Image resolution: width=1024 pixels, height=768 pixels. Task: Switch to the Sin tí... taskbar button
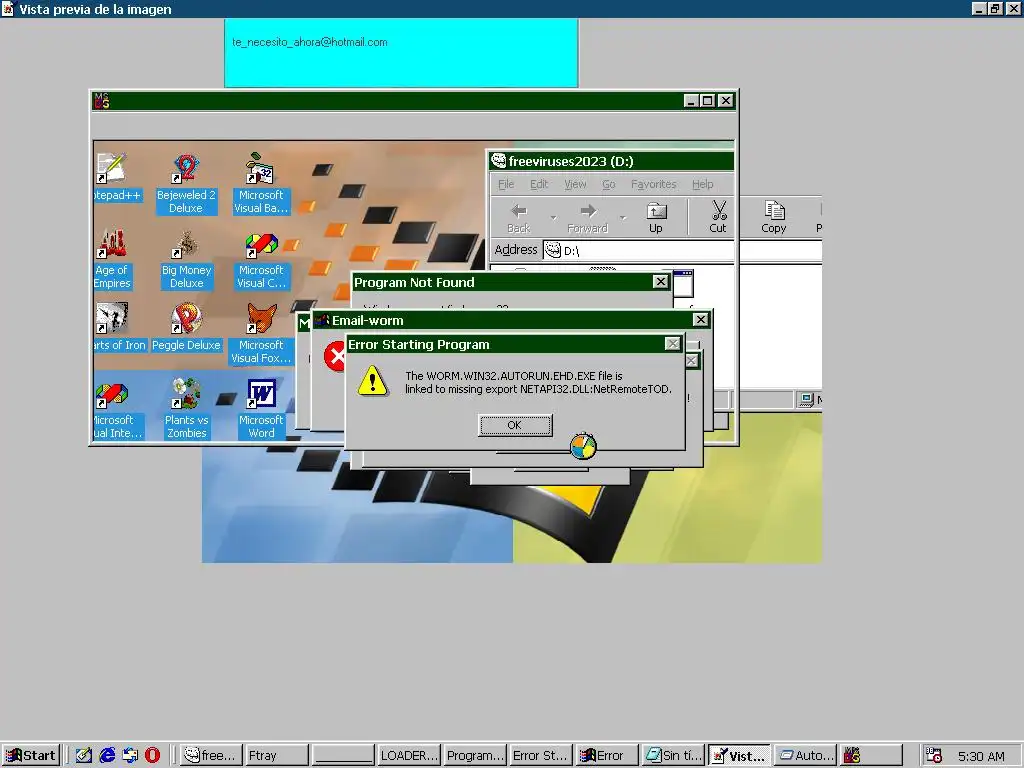(x=673, y=756)
